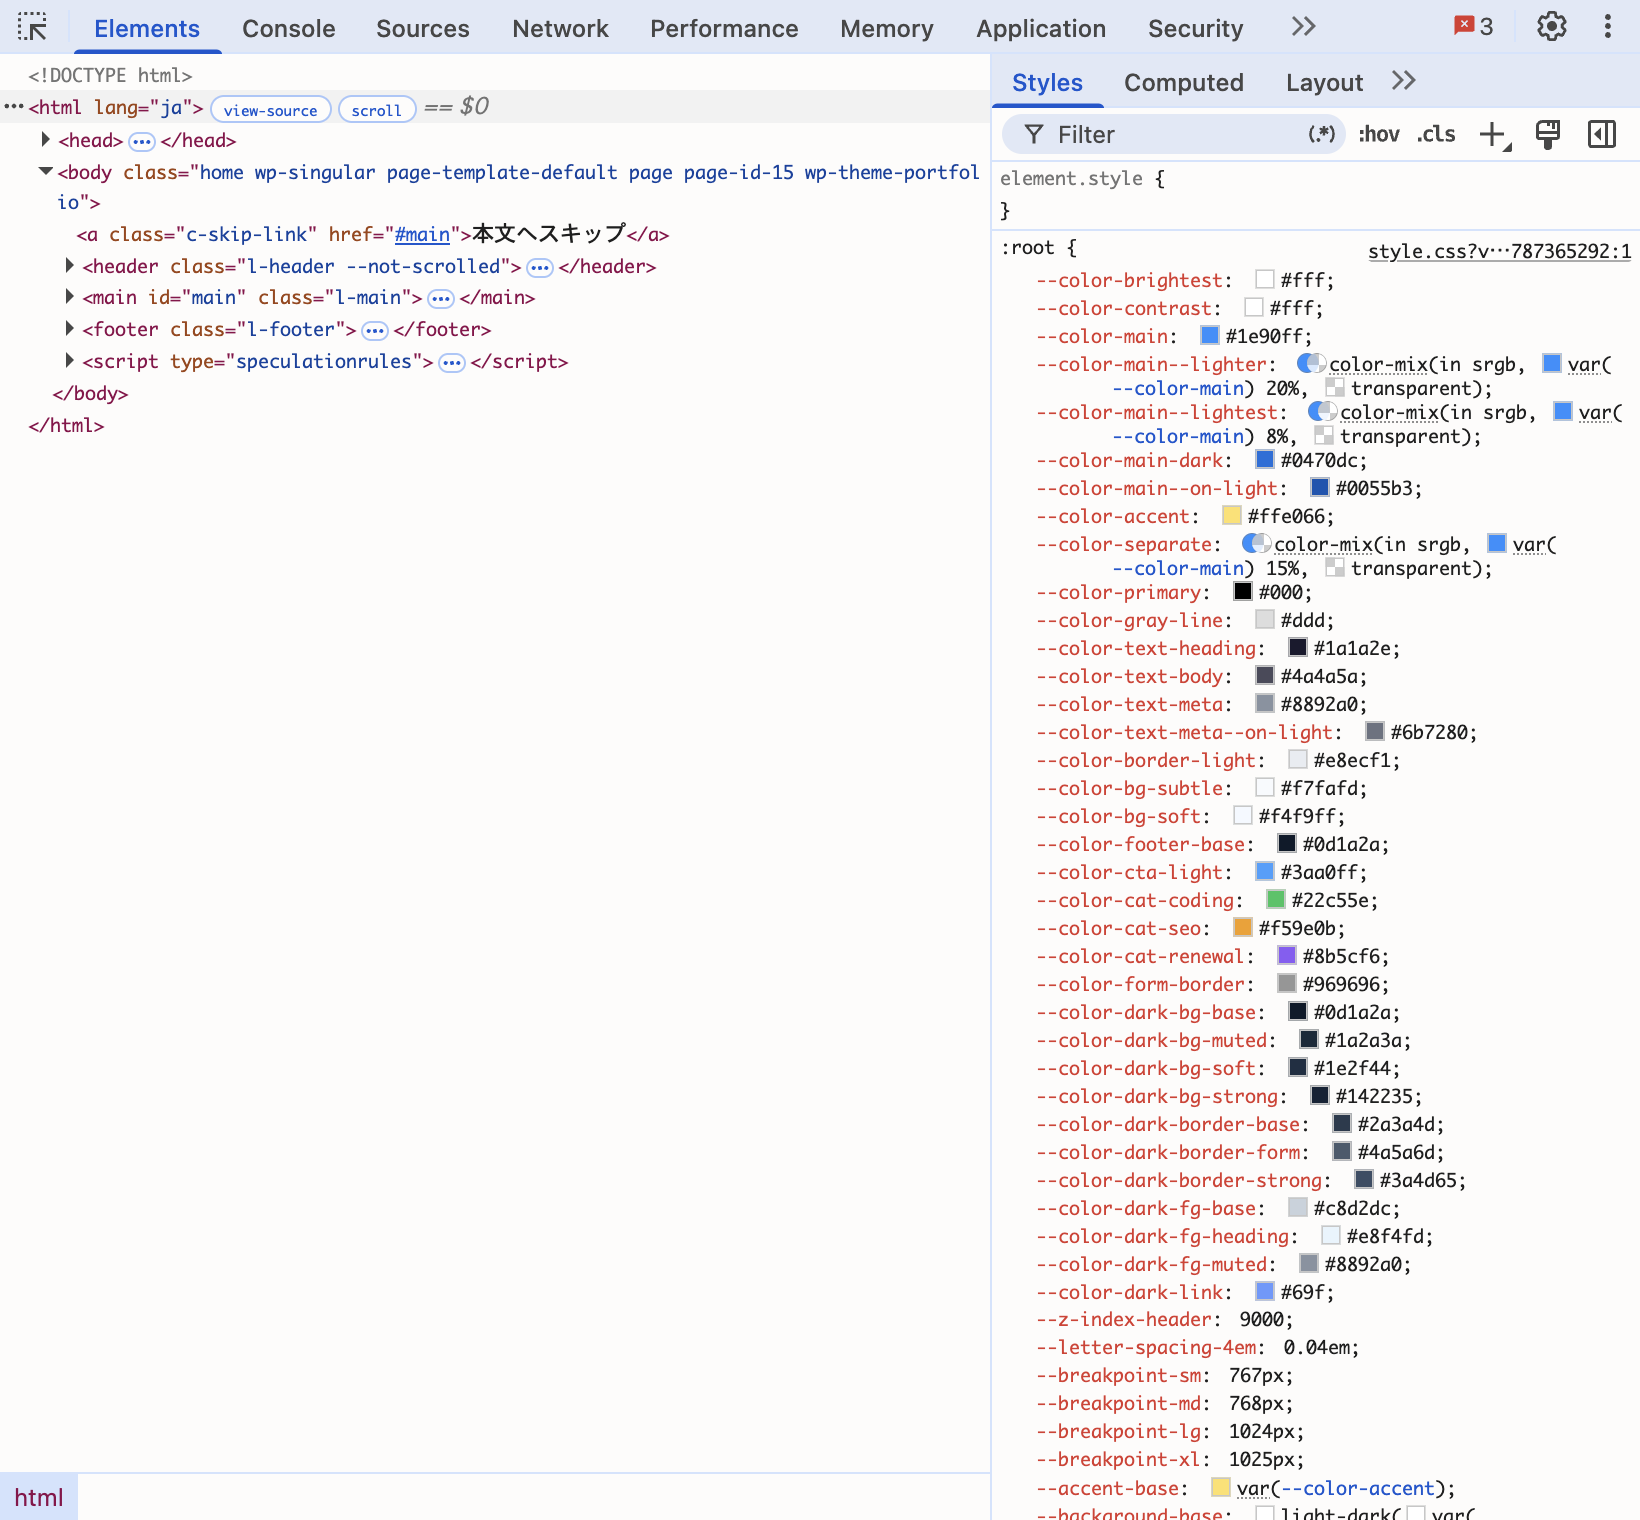Expand the footer l-footer node
The height and width of the screenshot is (1520, 1640).
tap(69, 328)
